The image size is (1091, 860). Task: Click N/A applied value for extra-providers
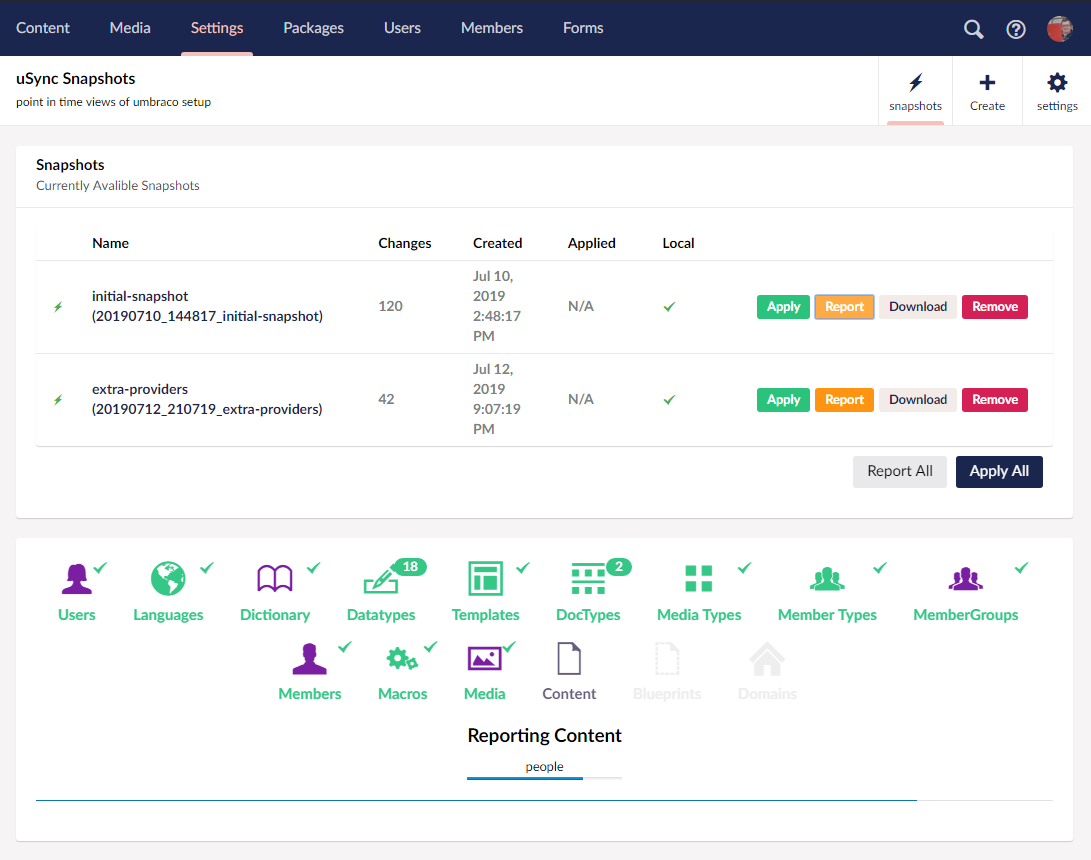[580, 400]
